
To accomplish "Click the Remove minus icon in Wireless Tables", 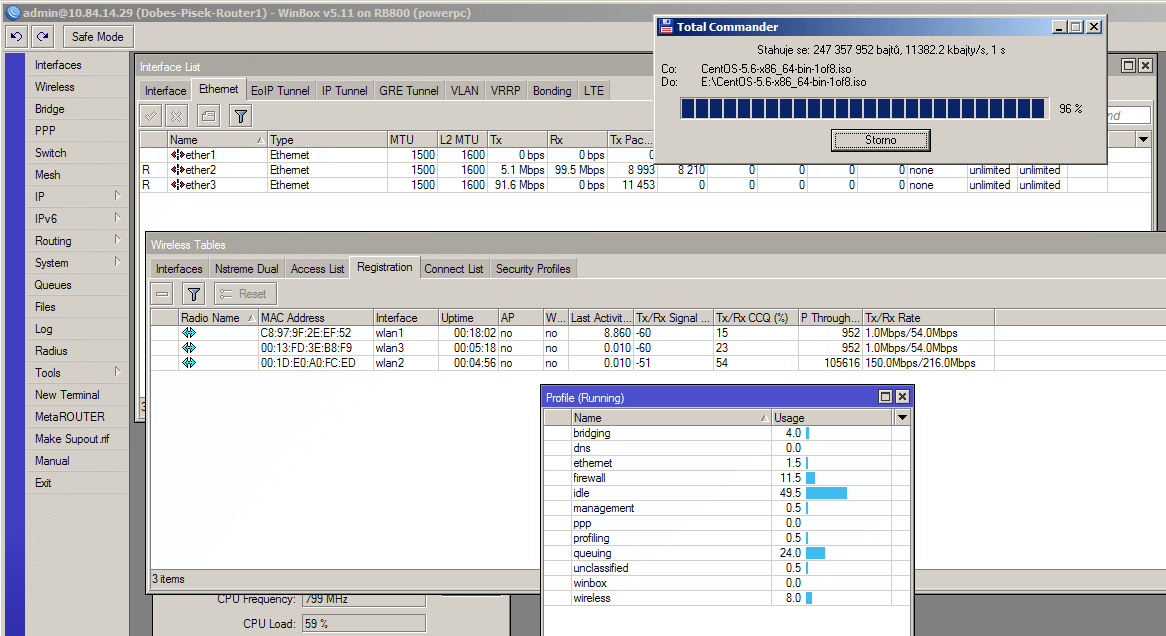I will [163, 294].
